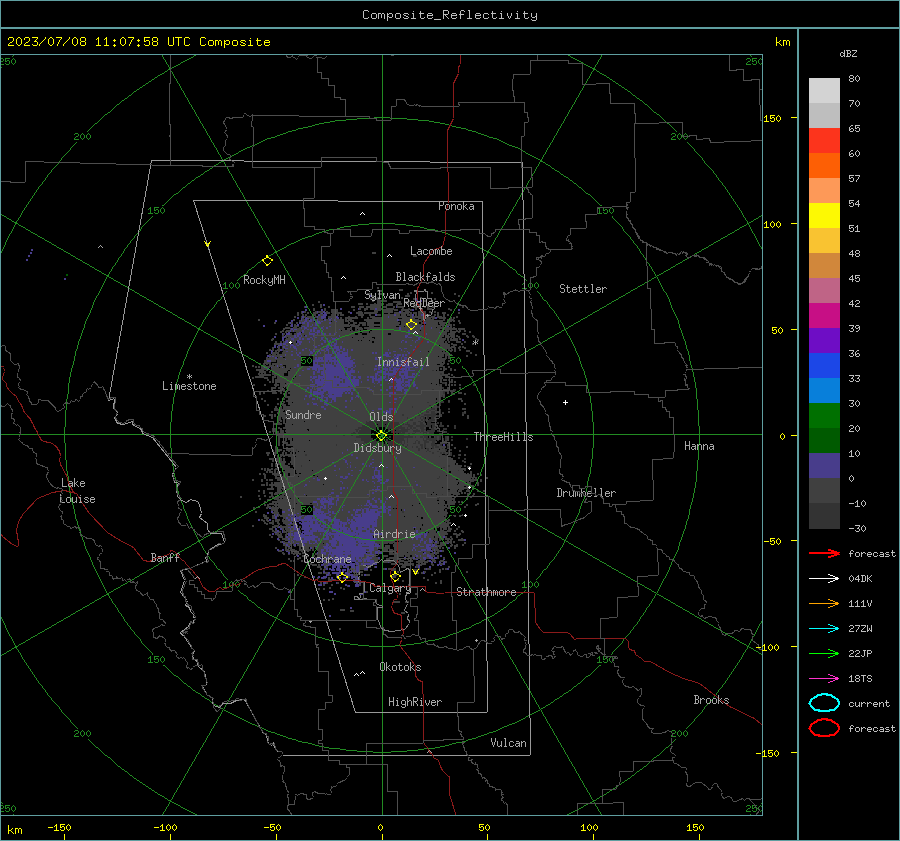The width and height of the screenshot is (900, 841).
Task: Click the Okotoks city label
Action: (x=400, y=667)
